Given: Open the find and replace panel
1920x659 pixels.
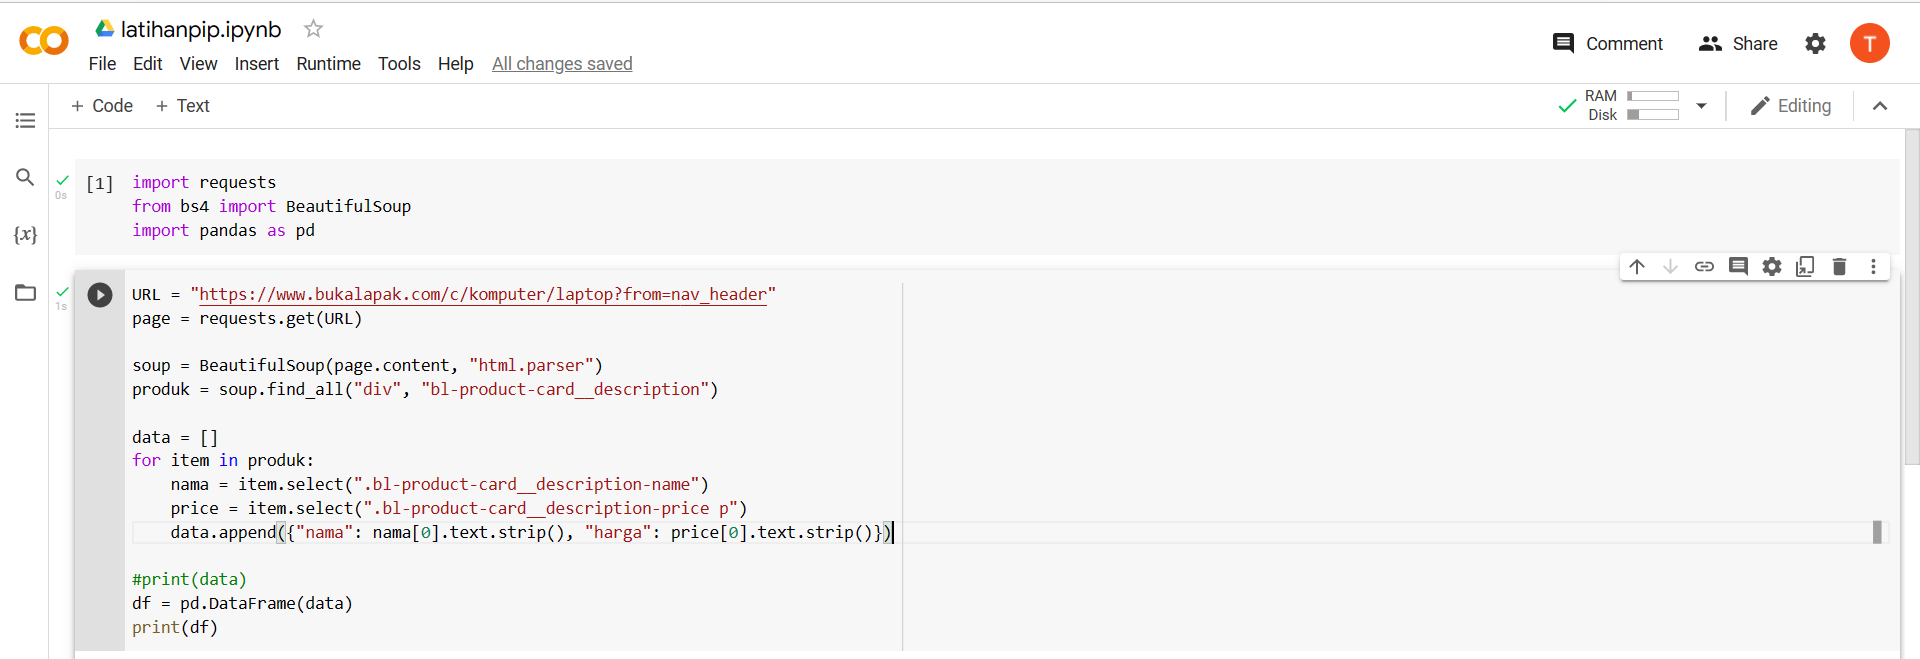Looking at the screenshot, I should pos(25,177).
